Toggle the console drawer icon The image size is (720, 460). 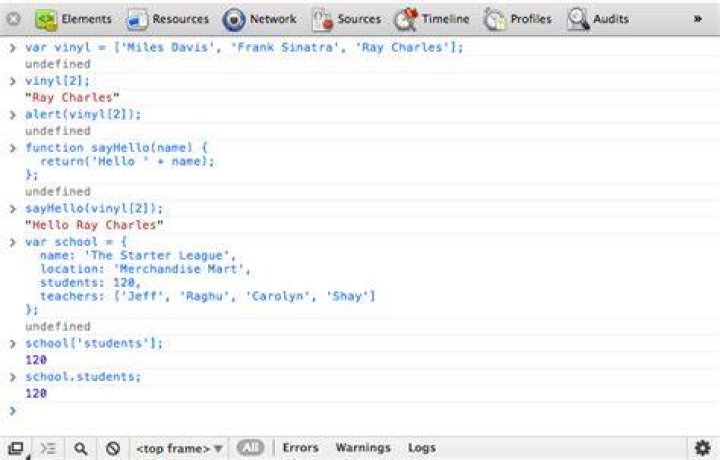tap(48, 448)
